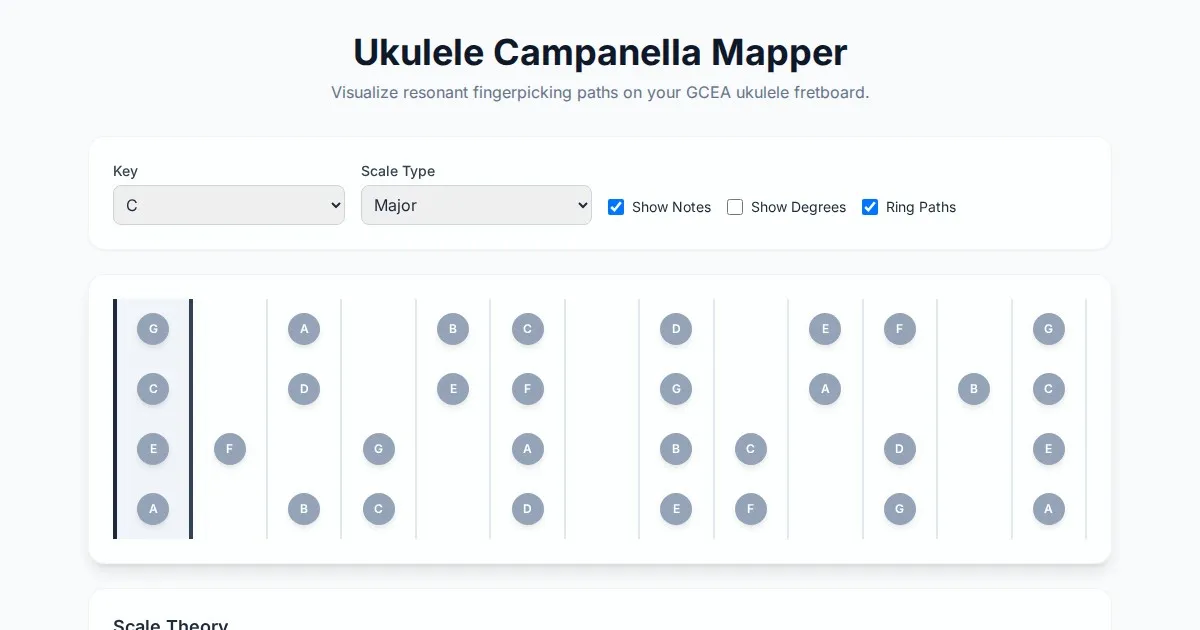Expand the Scale Type dropdown

coord(476,205)
